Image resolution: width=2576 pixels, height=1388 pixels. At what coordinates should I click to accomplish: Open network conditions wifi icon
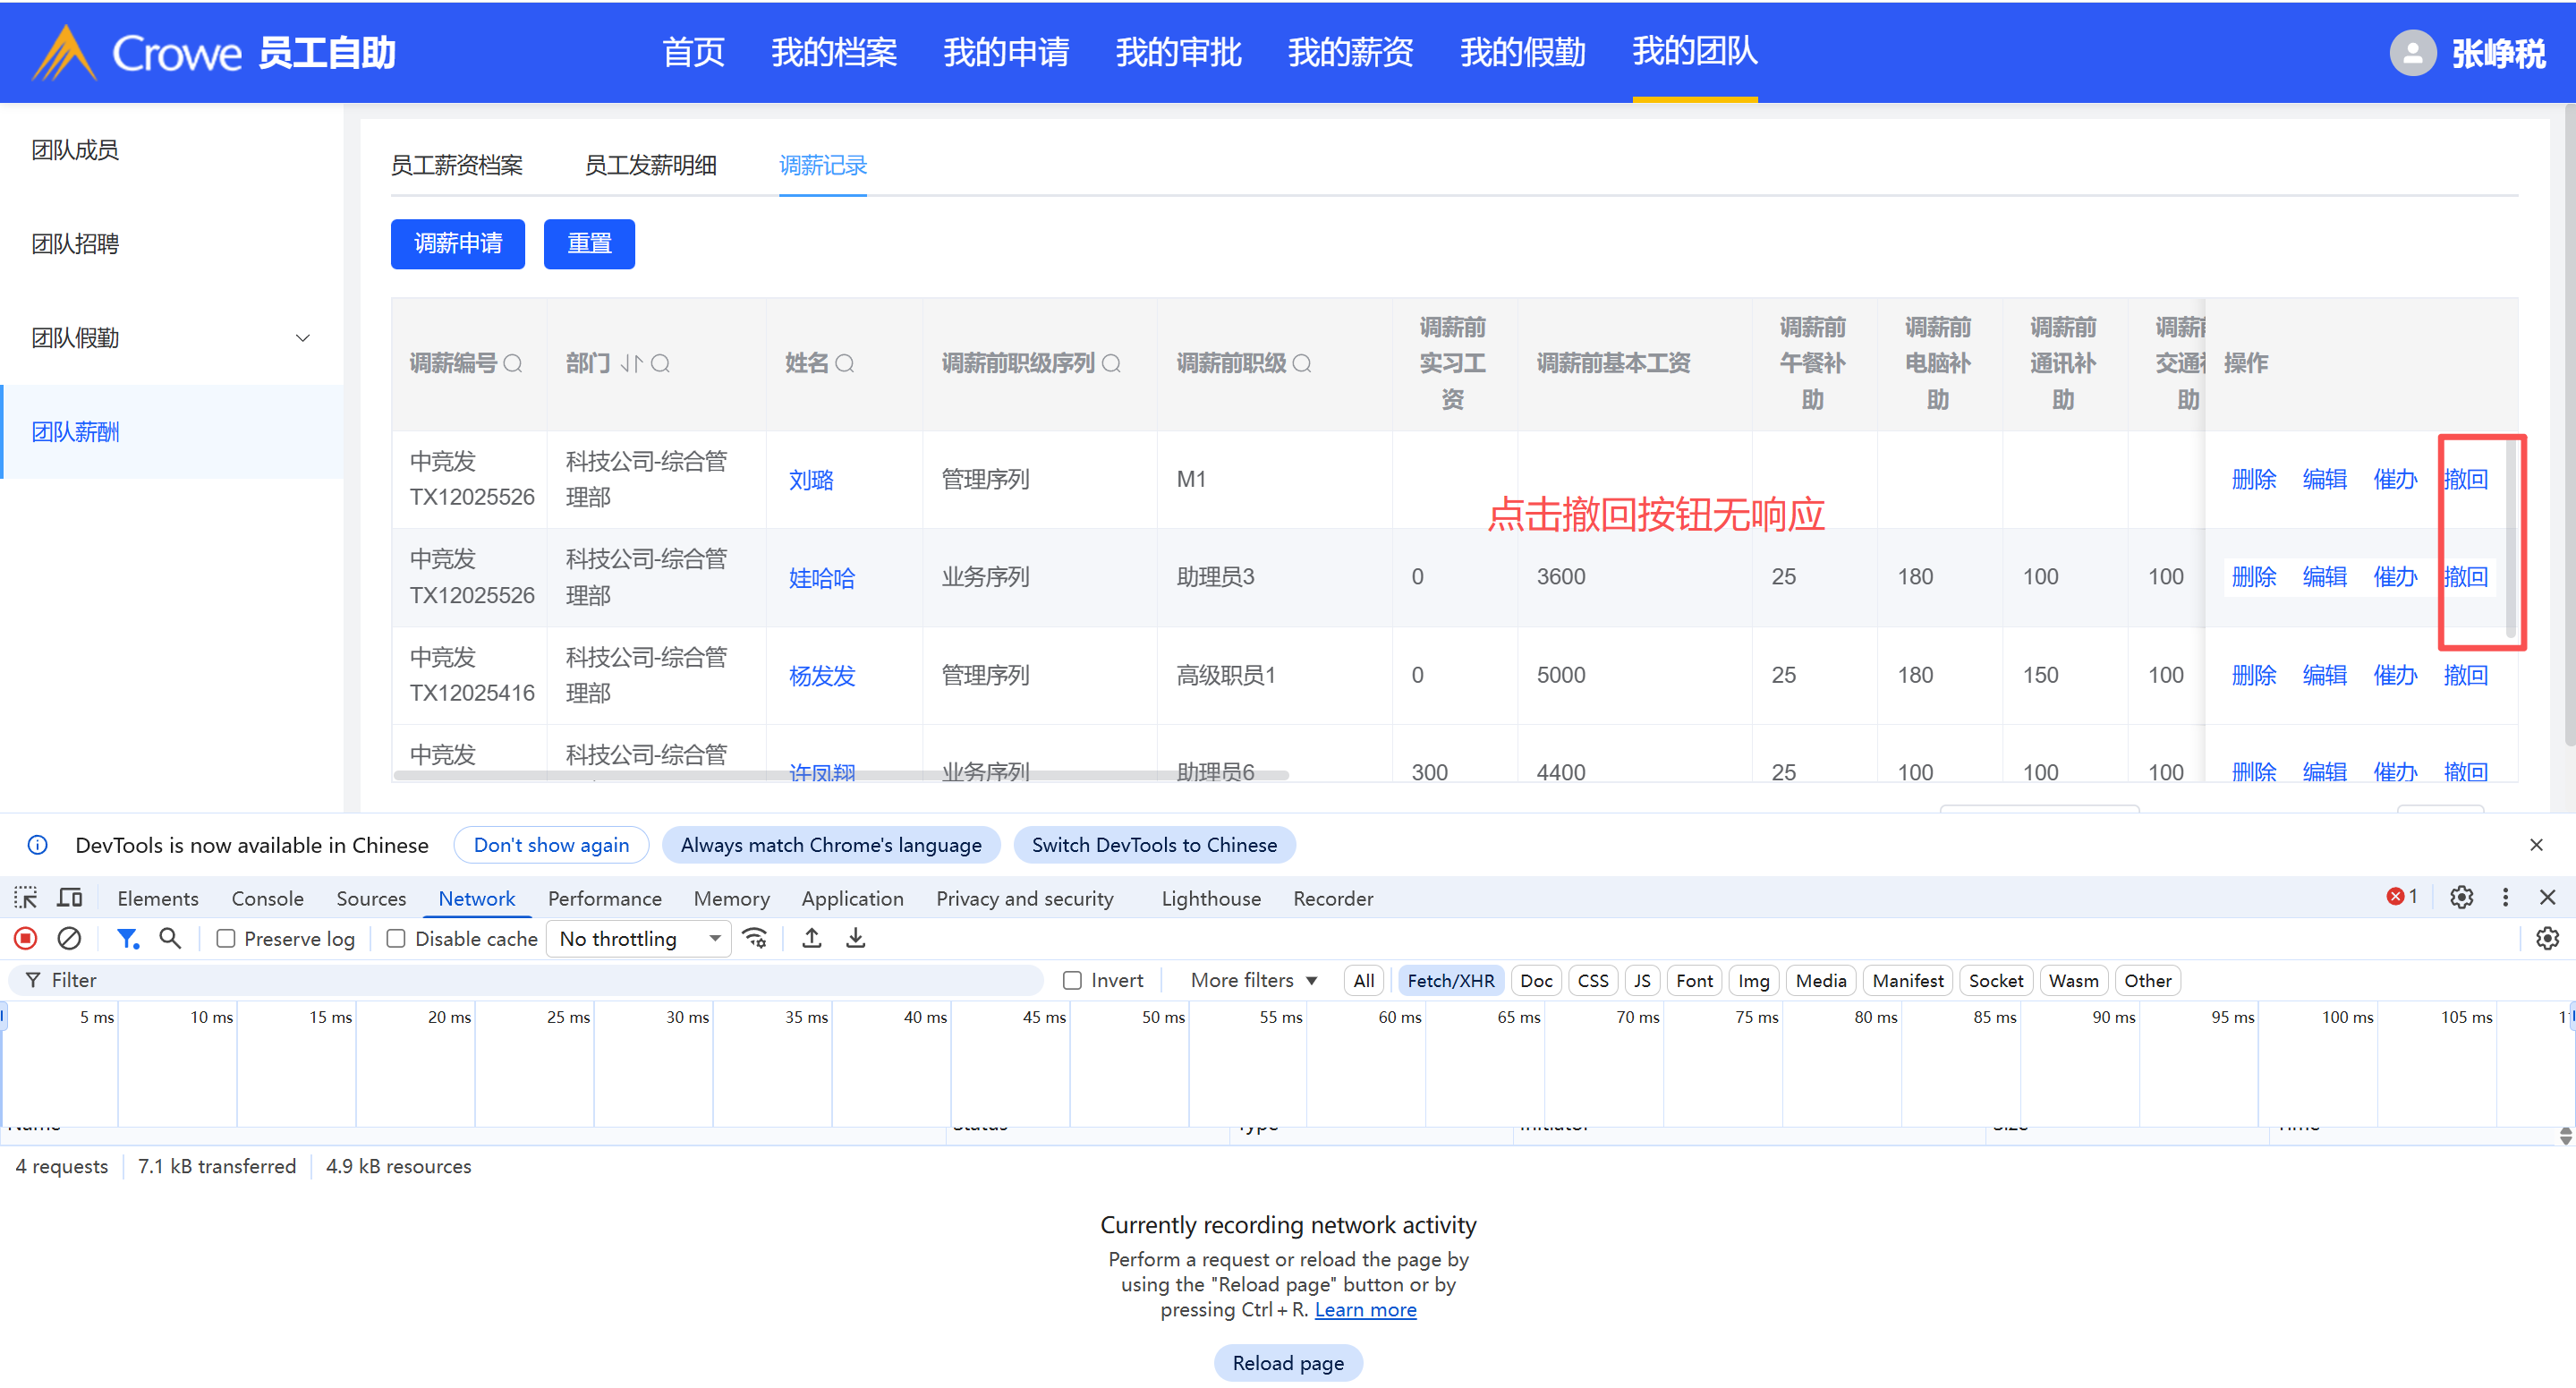tap(755, 938)
